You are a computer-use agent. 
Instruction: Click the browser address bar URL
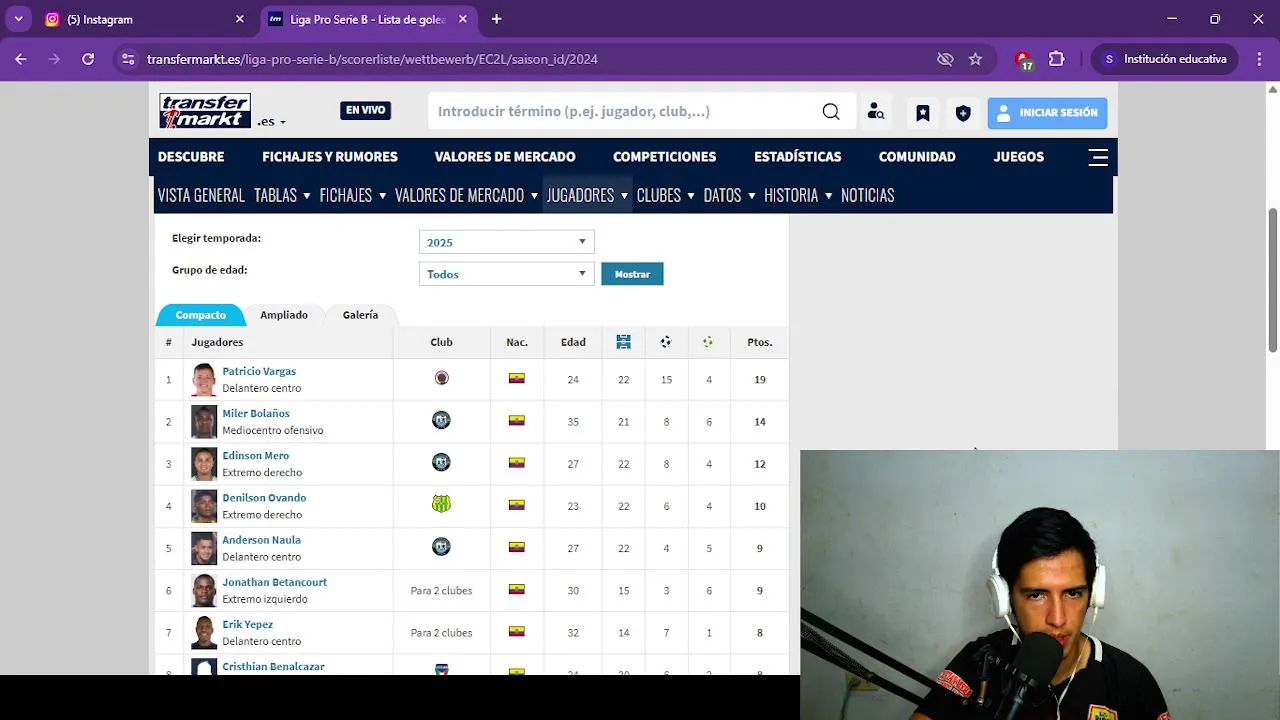click(372, 59)
